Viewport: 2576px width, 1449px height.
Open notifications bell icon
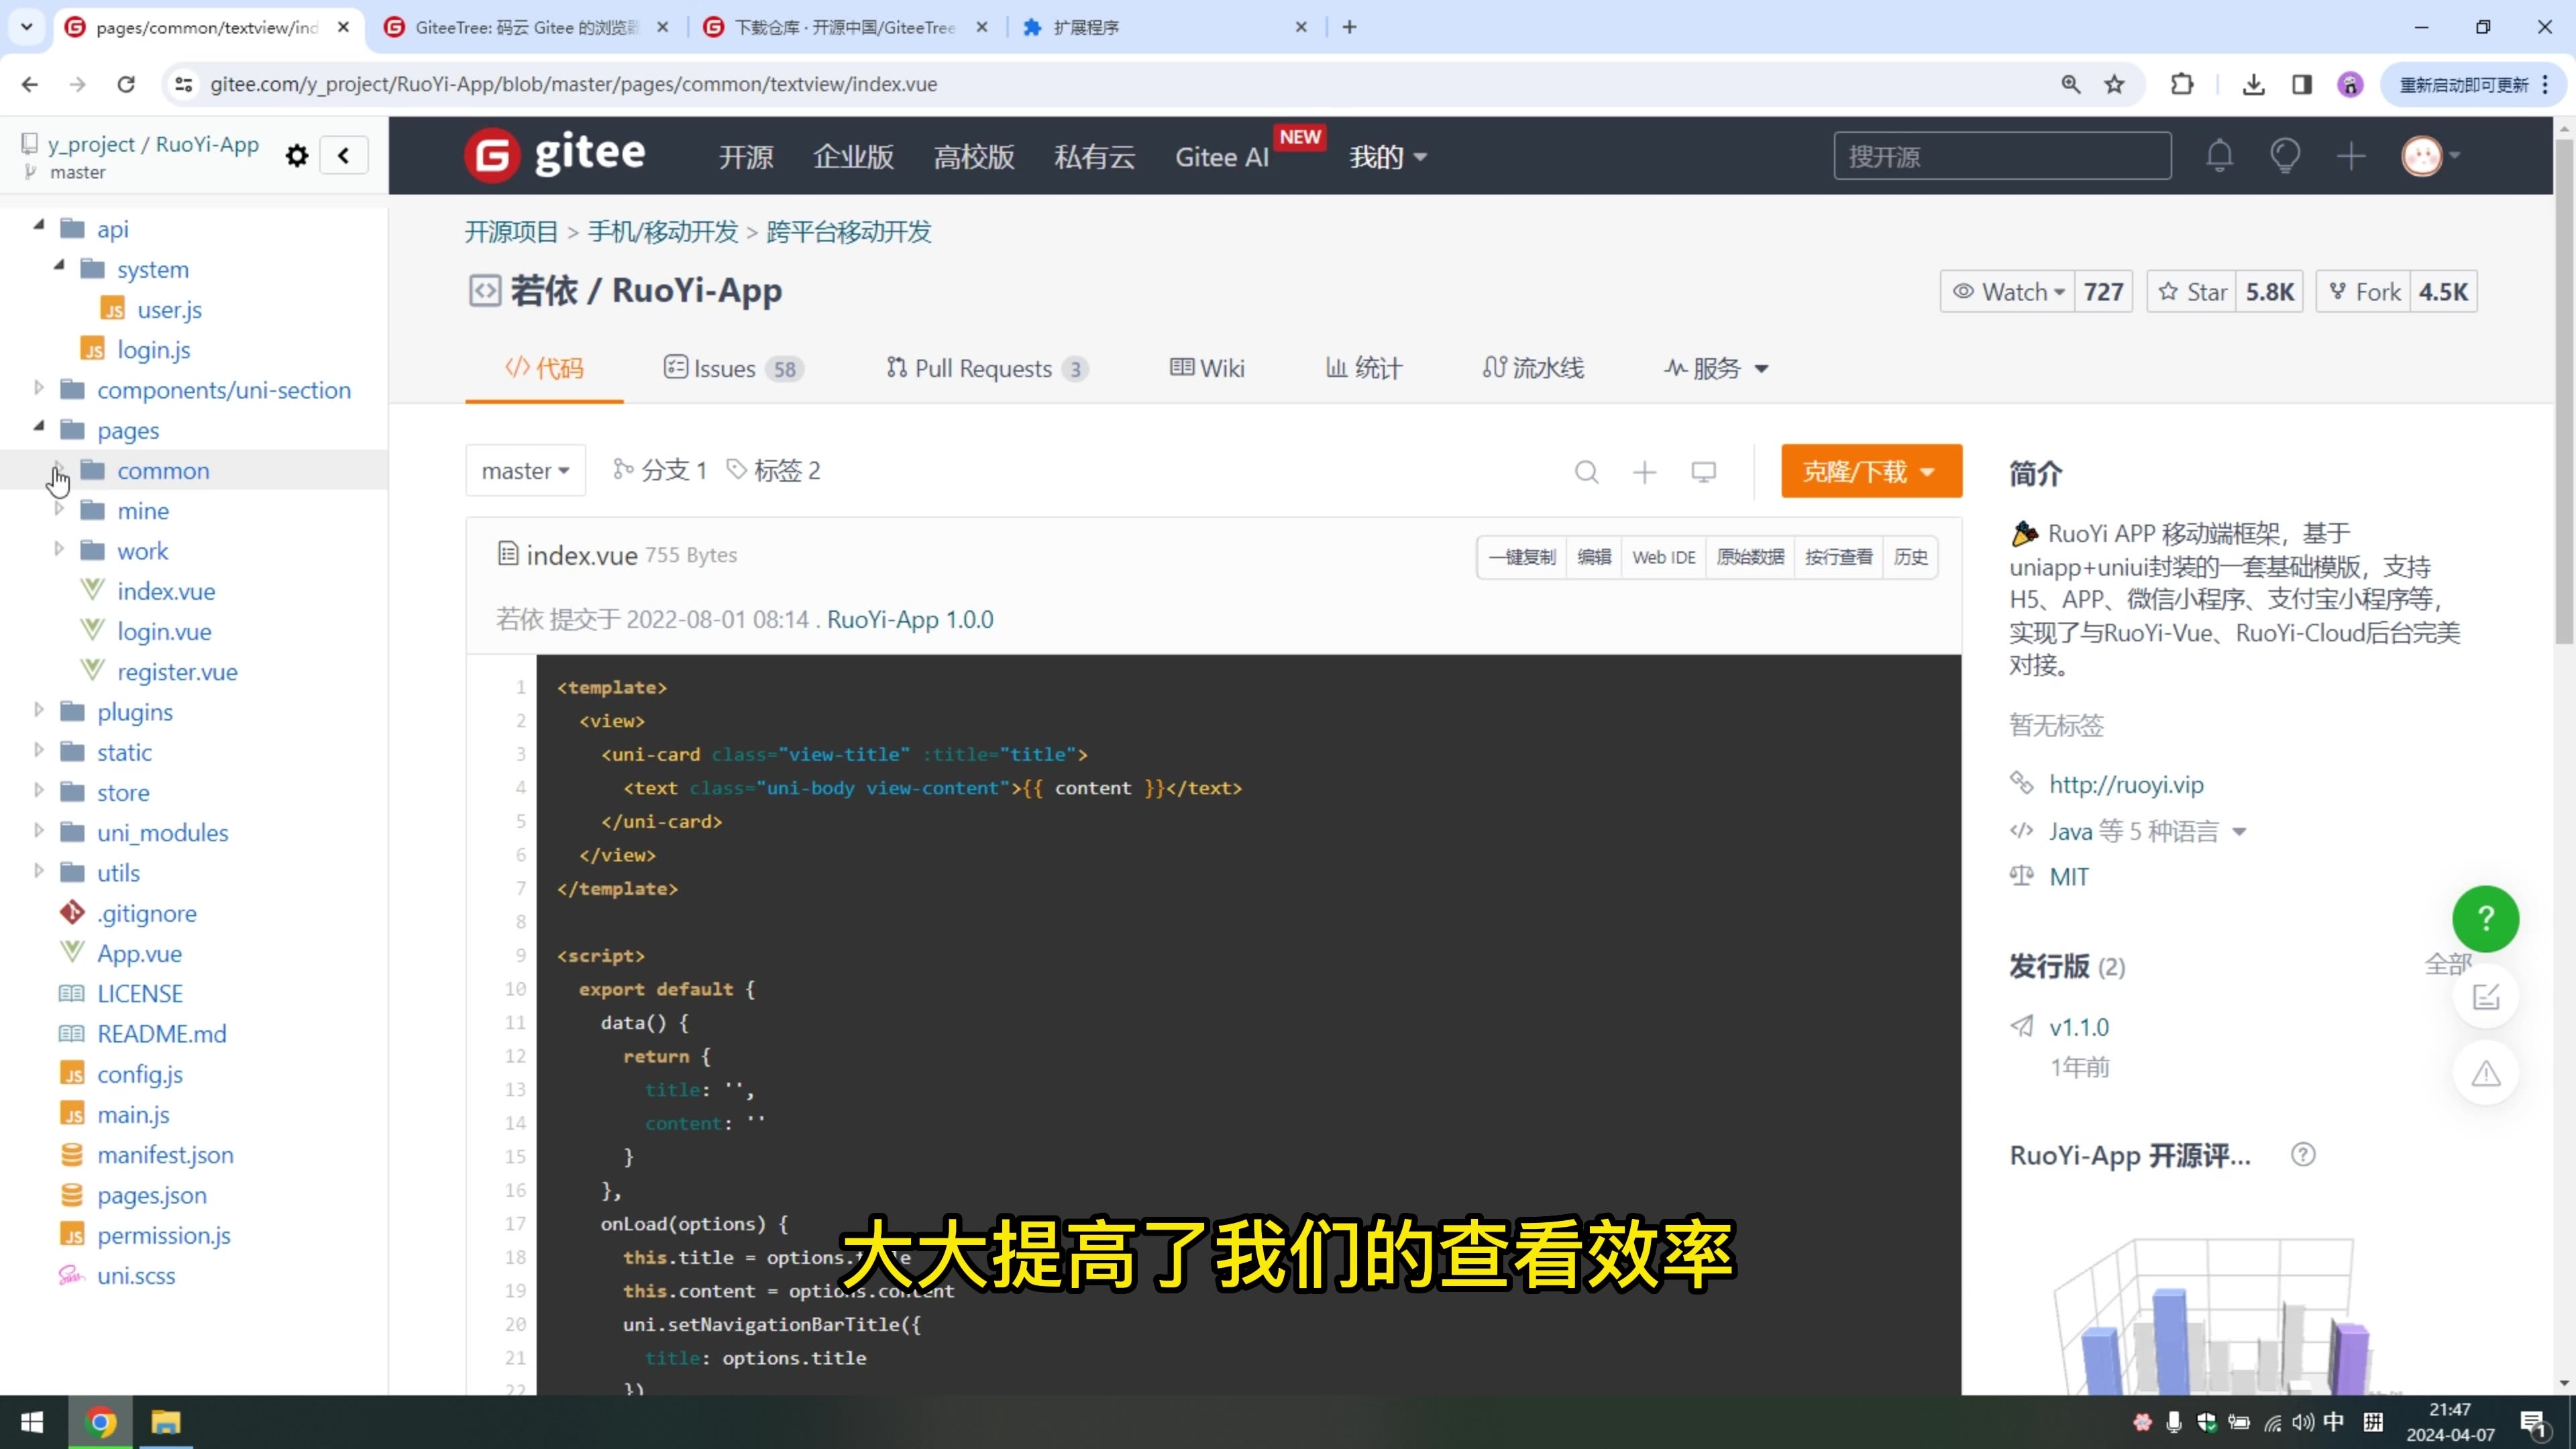click(2219, 156)
